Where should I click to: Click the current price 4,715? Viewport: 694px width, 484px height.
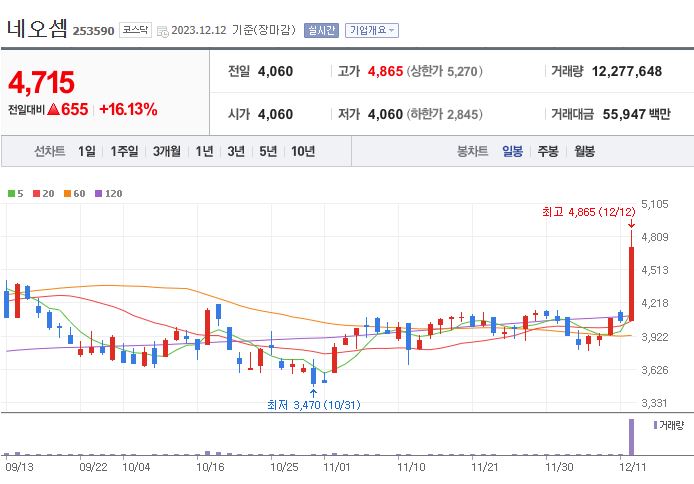click(42, 83)
